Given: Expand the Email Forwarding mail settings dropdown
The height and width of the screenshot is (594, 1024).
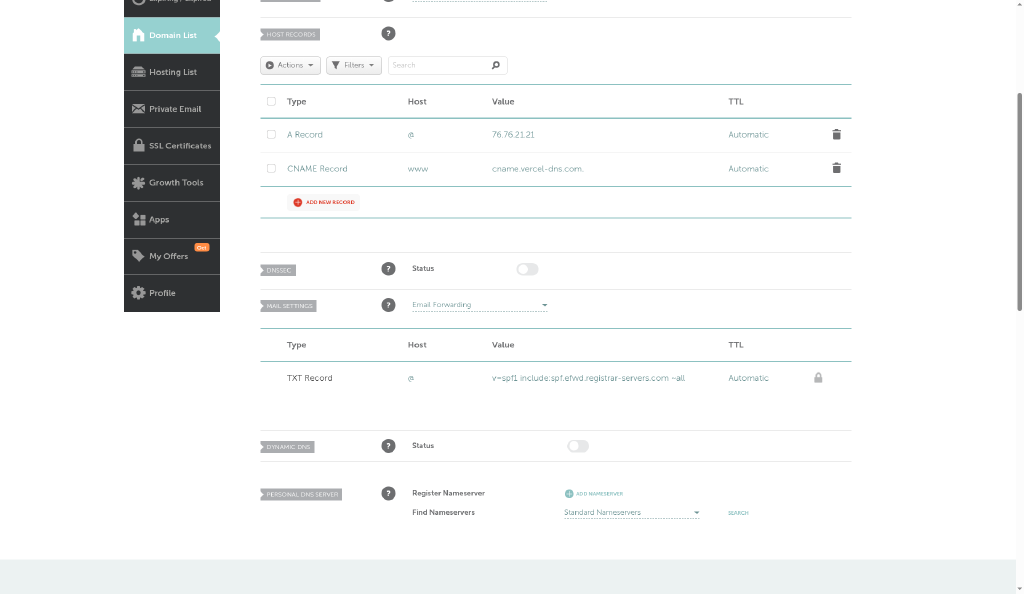Looking at the screenshot, I should click(479, 305).
